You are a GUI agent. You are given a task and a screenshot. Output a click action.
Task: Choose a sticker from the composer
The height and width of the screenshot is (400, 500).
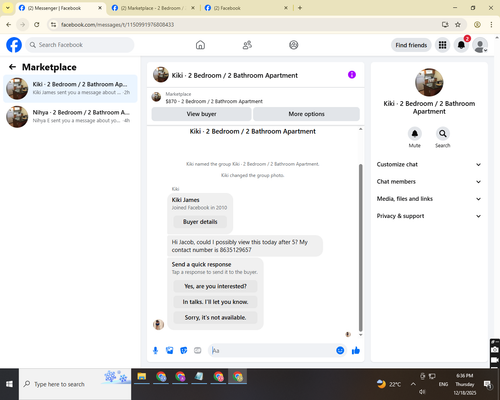[184, 350]
